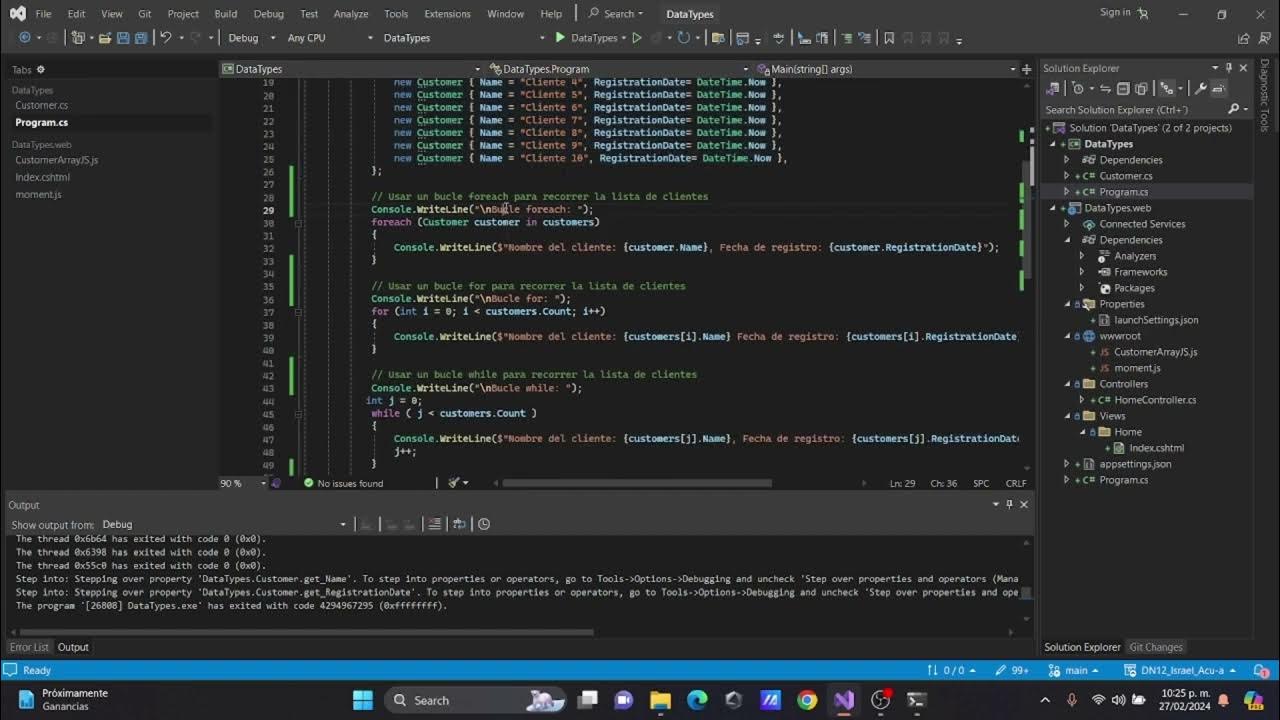Expand the appsettings.json node
The image size is (1280, 720).
click(x=1066, y=464)
